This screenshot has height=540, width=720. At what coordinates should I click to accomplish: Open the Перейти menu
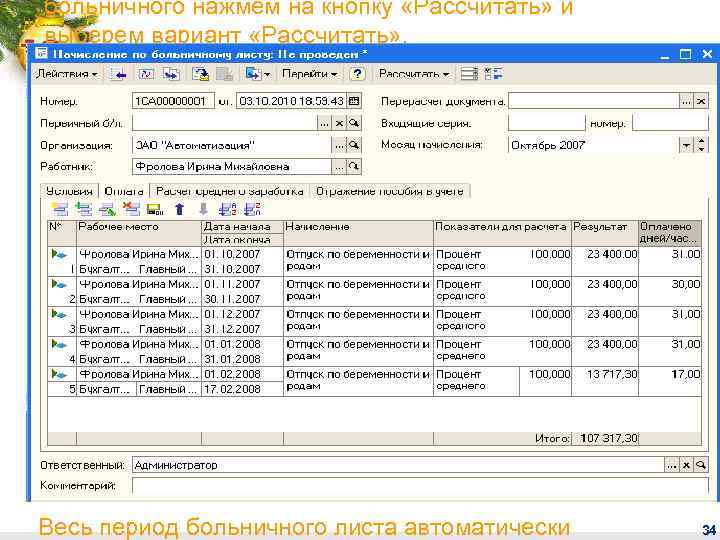point(309,73)
